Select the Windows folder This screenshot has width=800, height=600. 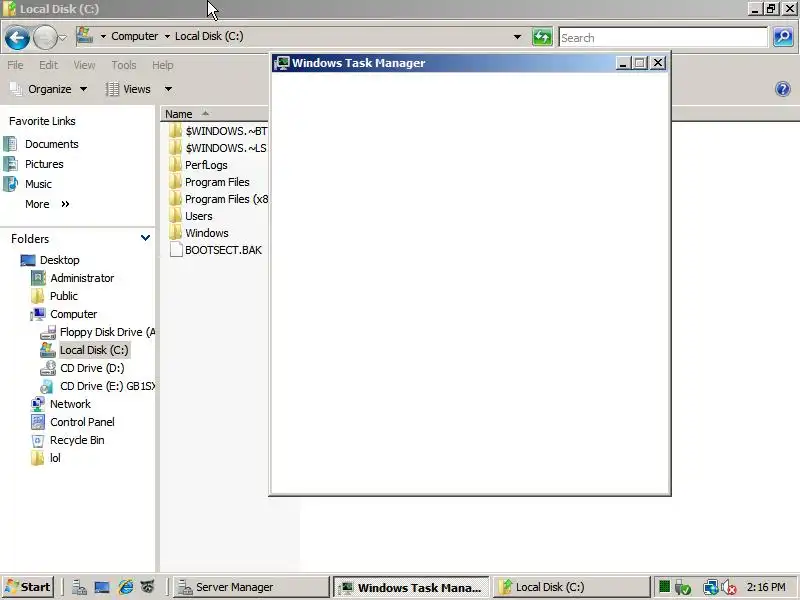click(x=207, y=233)
